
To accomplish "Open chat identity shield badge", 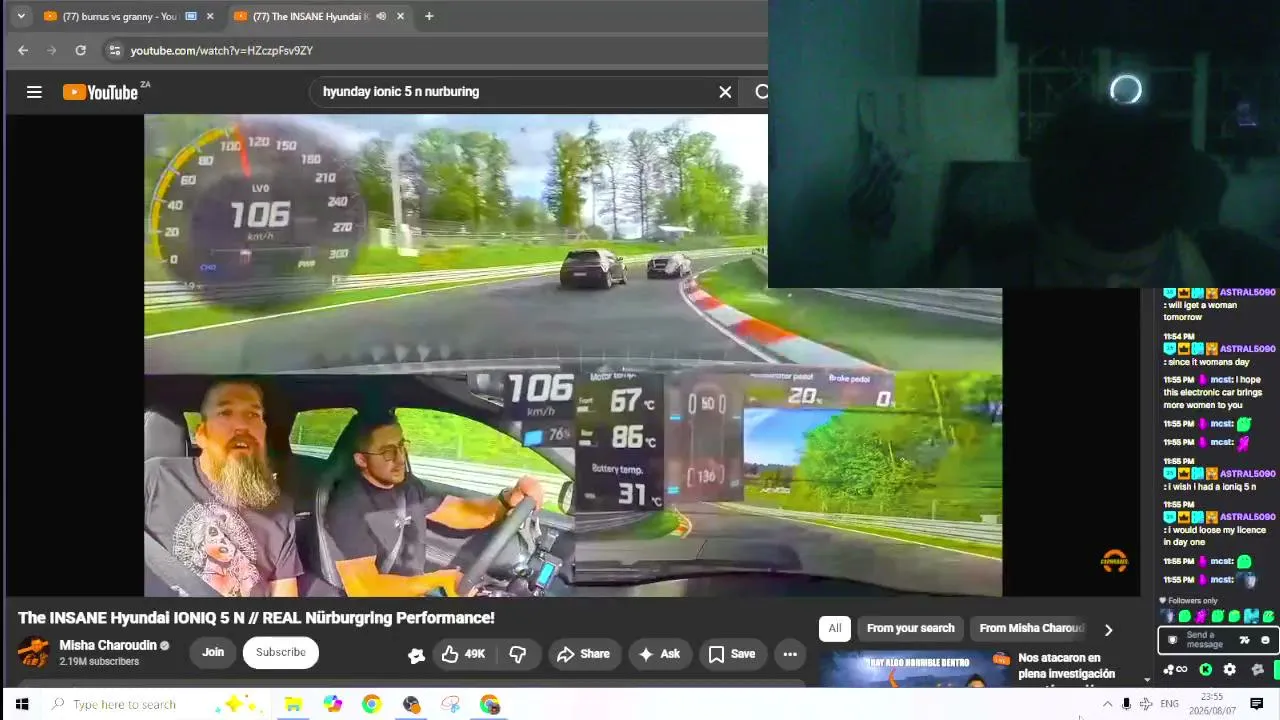I will pyautogui.click(x=1173, y=640).
